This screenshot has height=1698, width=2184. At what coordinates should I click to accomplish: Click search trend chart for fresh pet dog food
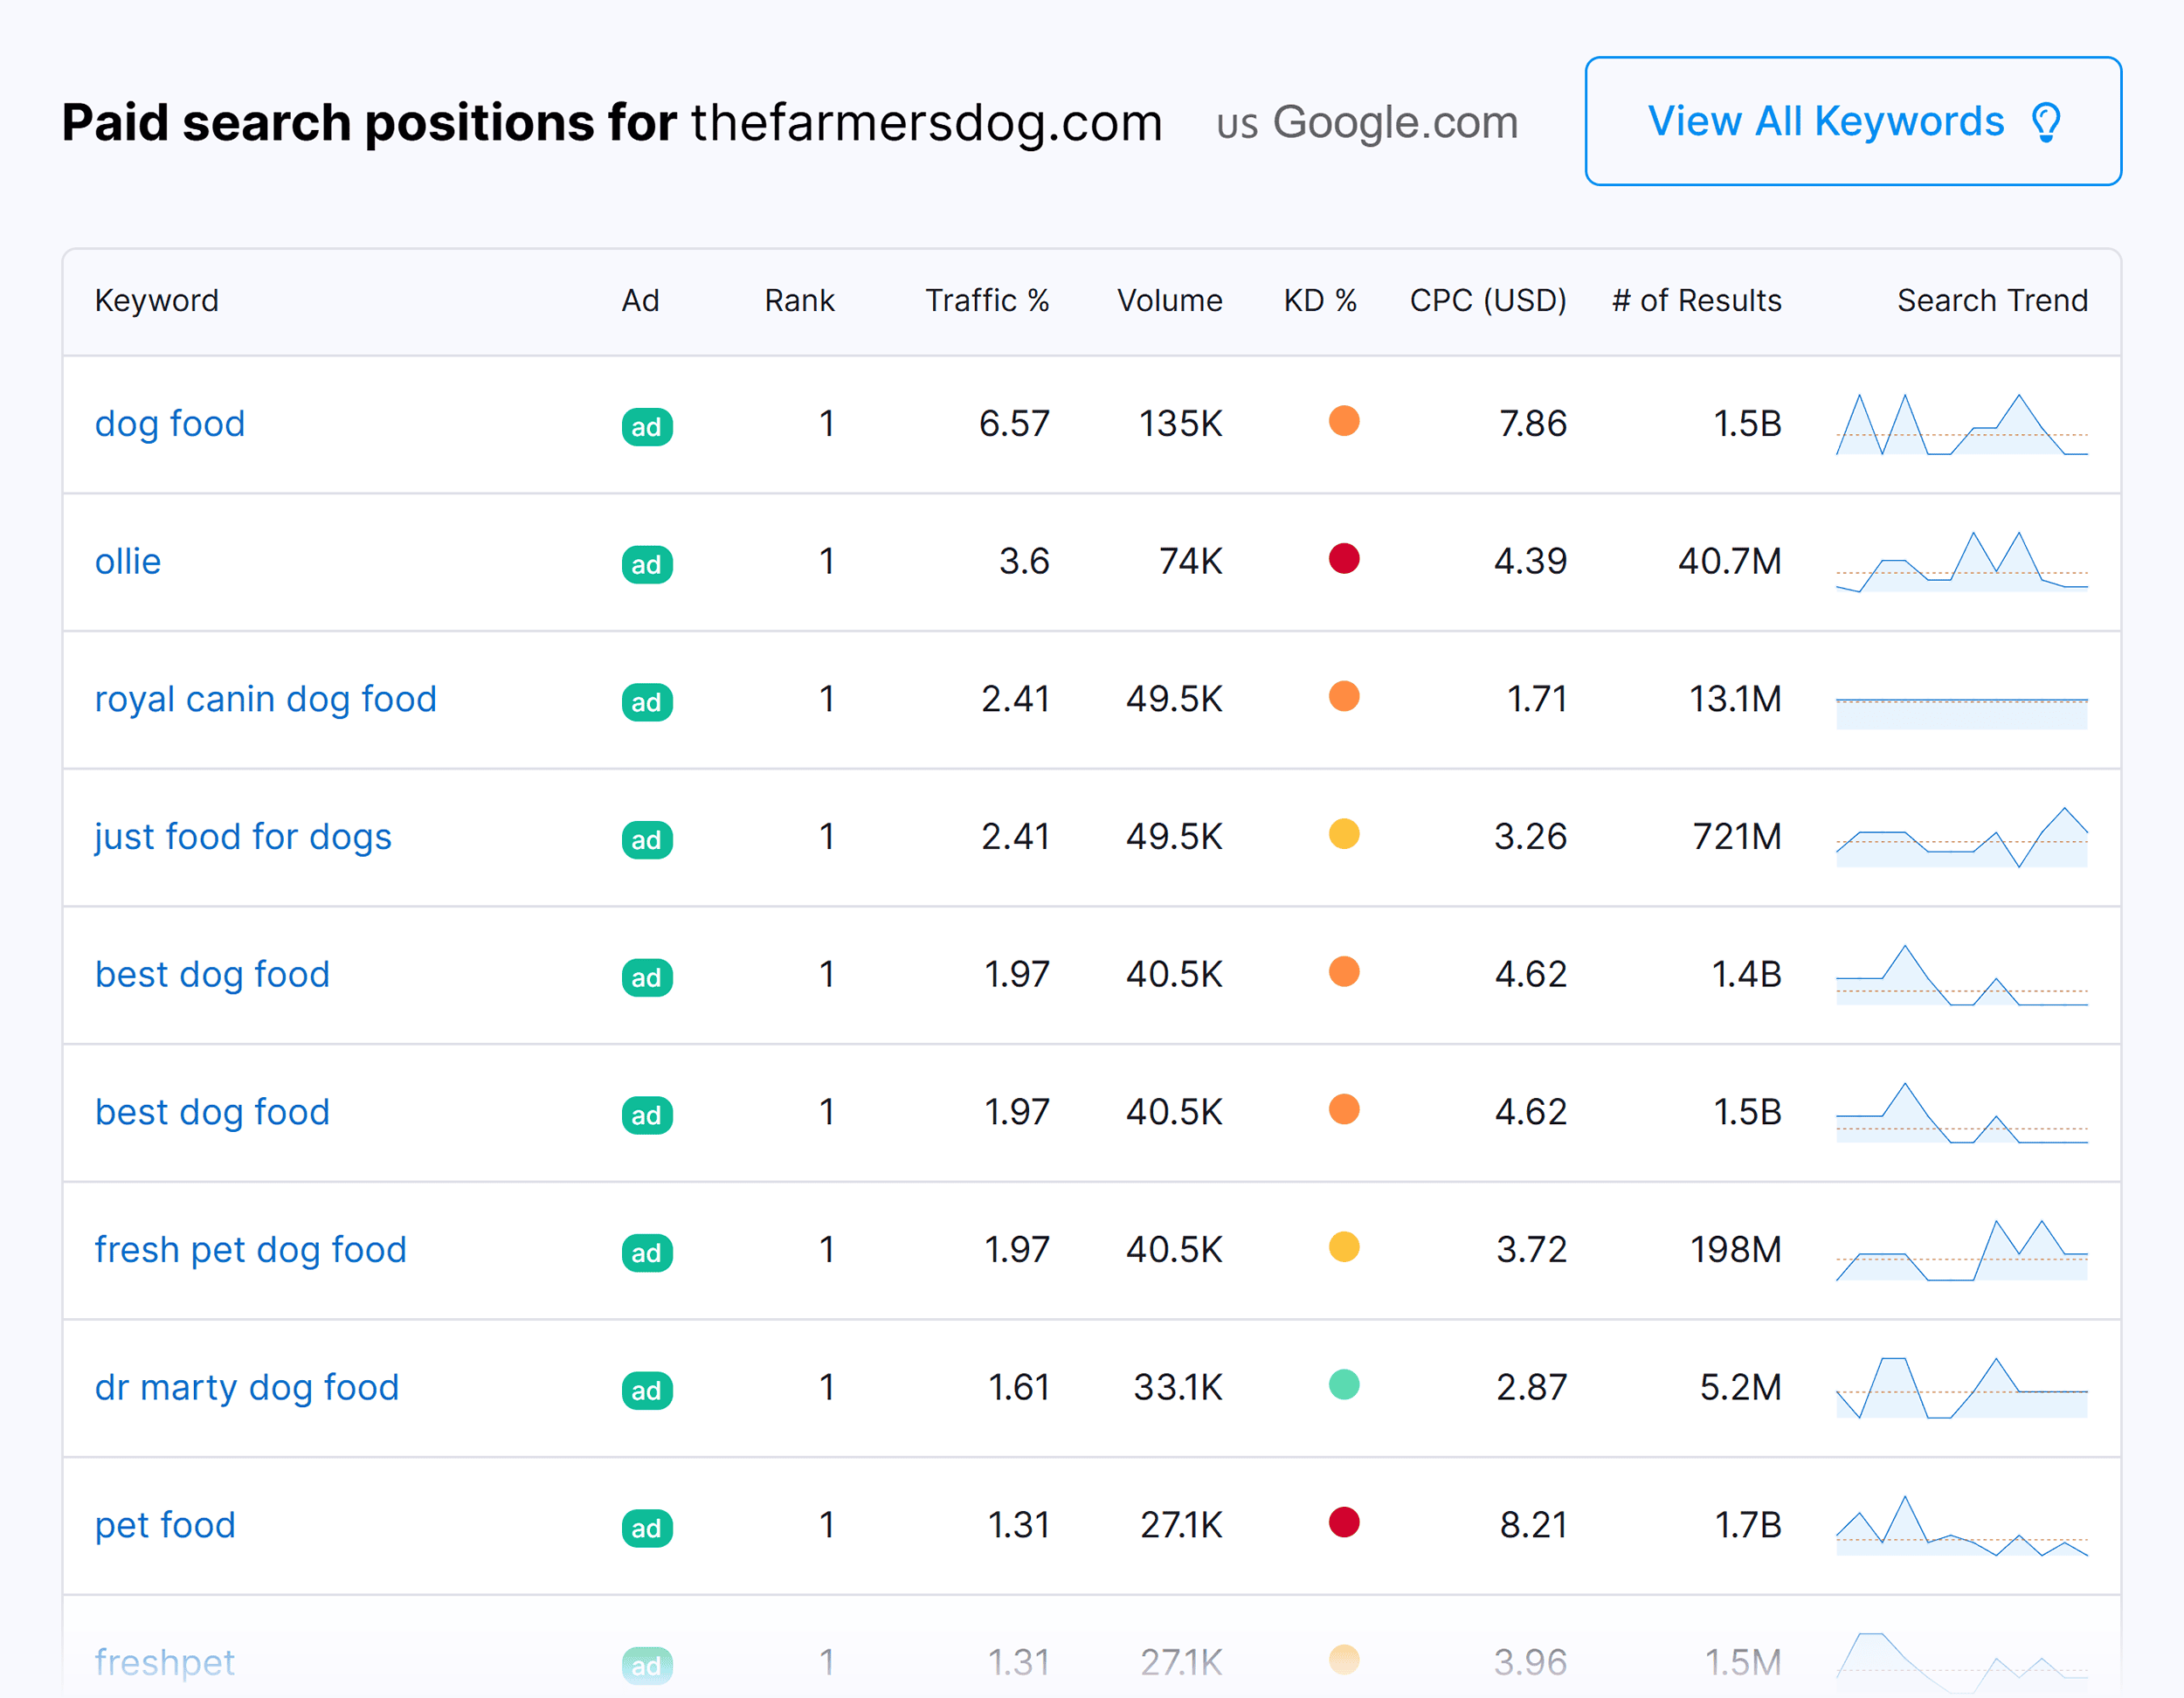pyautogui.click(x=1962, y=1250)
